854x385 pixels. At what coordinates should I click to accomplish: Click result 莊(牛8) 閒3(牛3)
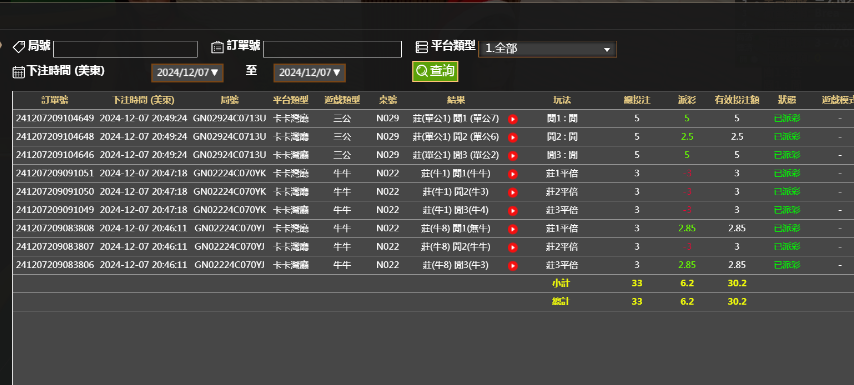tap(456, 265)
